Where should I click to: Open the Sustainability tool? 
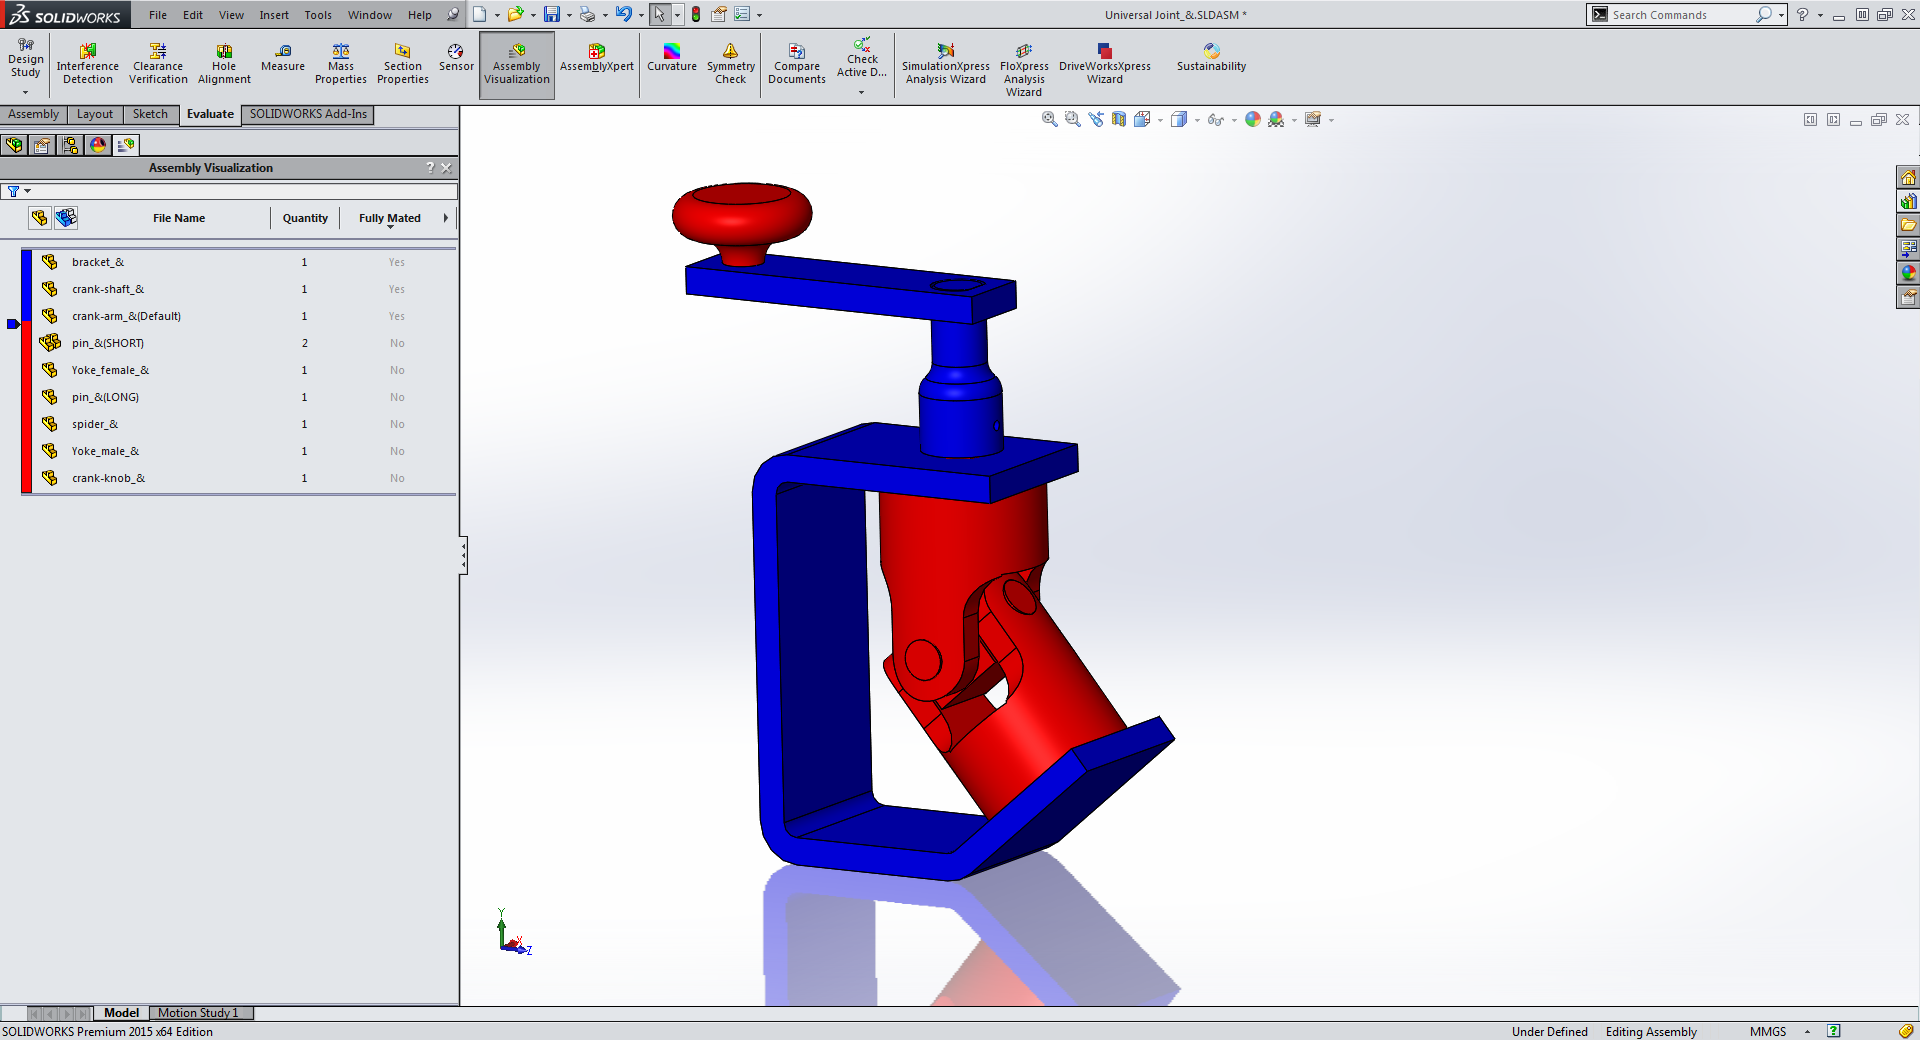(x=1211, y=58)
